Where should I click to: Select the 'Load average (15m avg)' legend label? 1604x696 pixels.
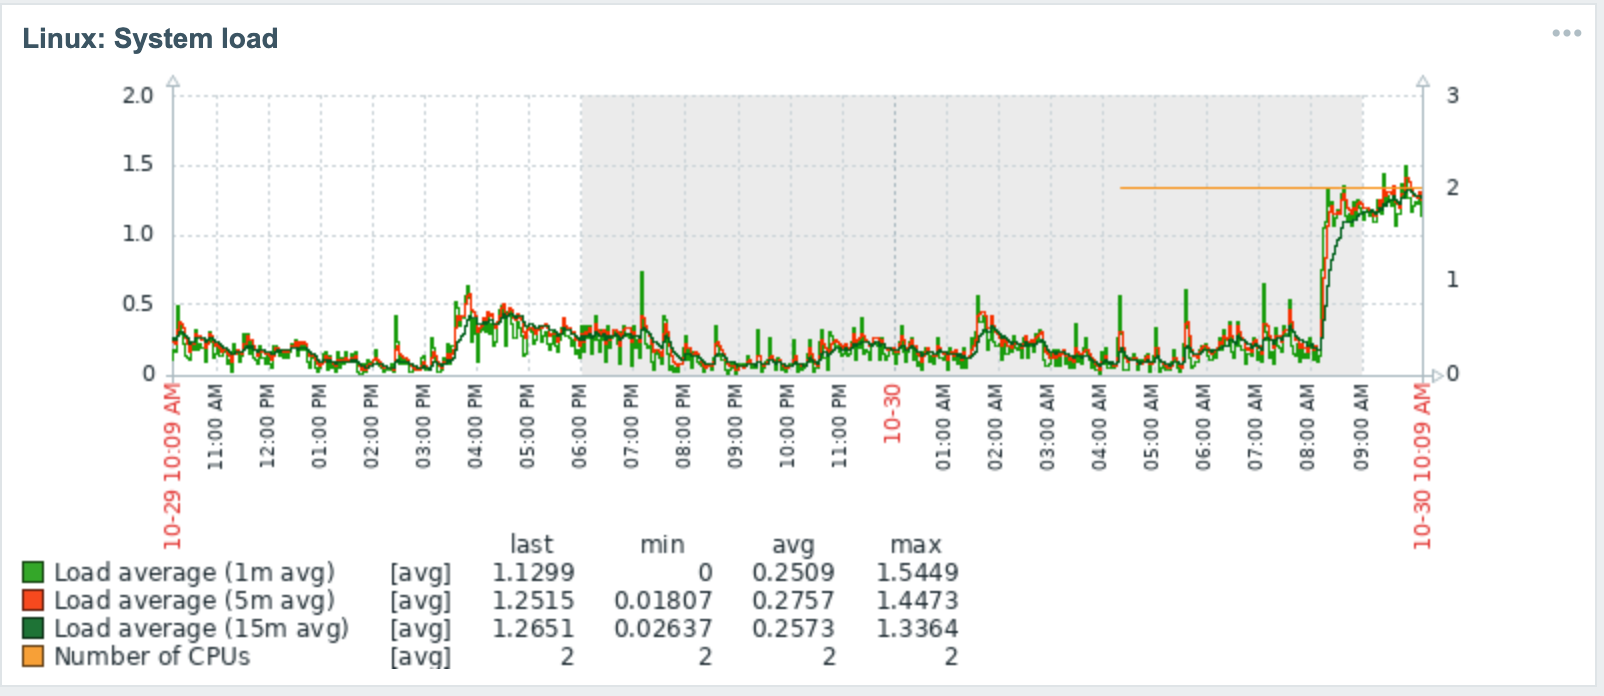[x=201, y=629]
